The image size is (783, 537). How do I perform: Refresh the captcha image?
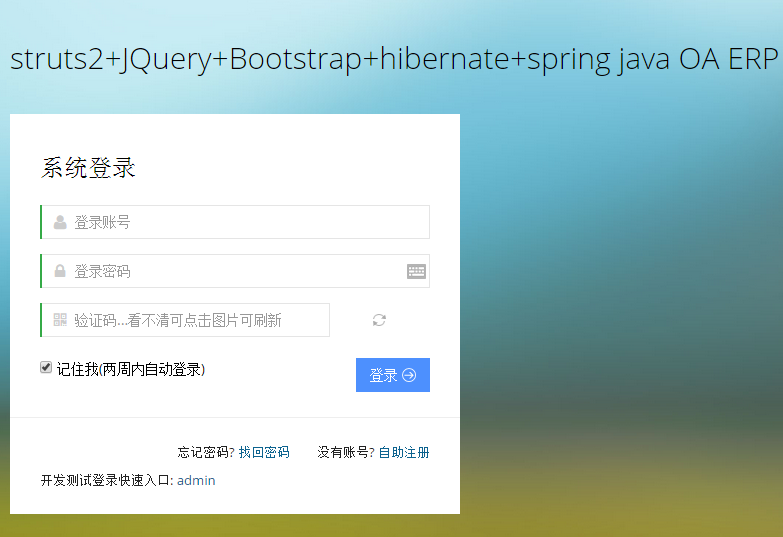click(379, 320)
